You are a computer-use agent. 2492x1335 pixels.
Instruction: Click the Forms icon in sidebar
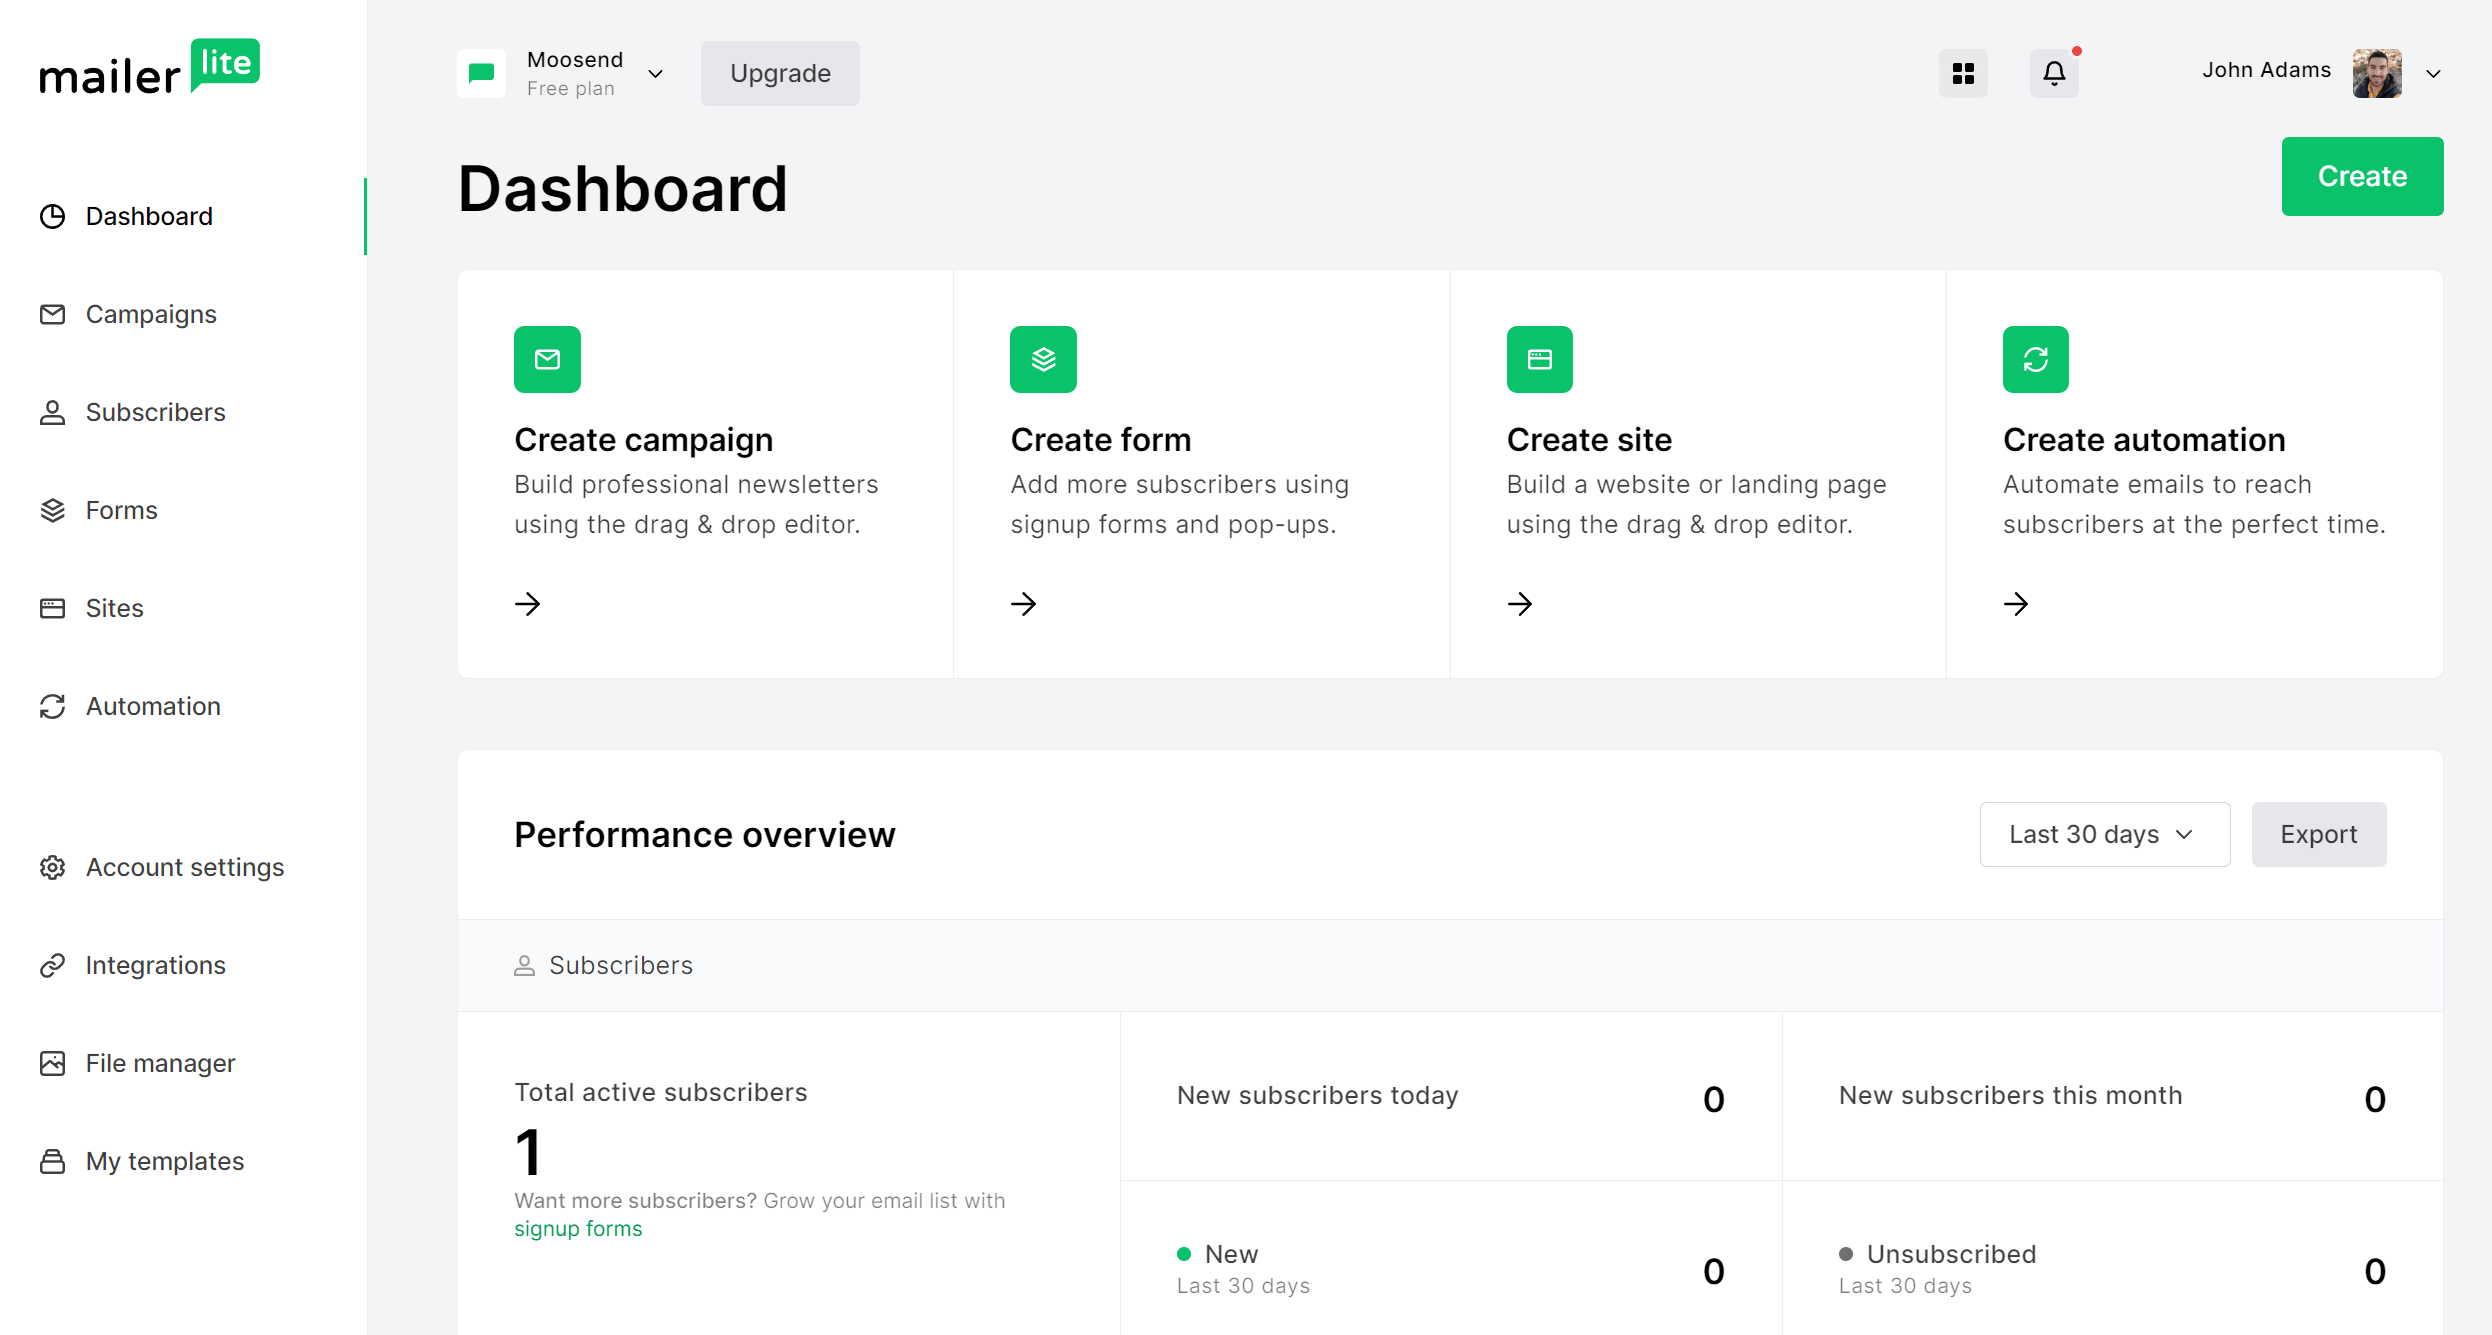click(53, 509)
